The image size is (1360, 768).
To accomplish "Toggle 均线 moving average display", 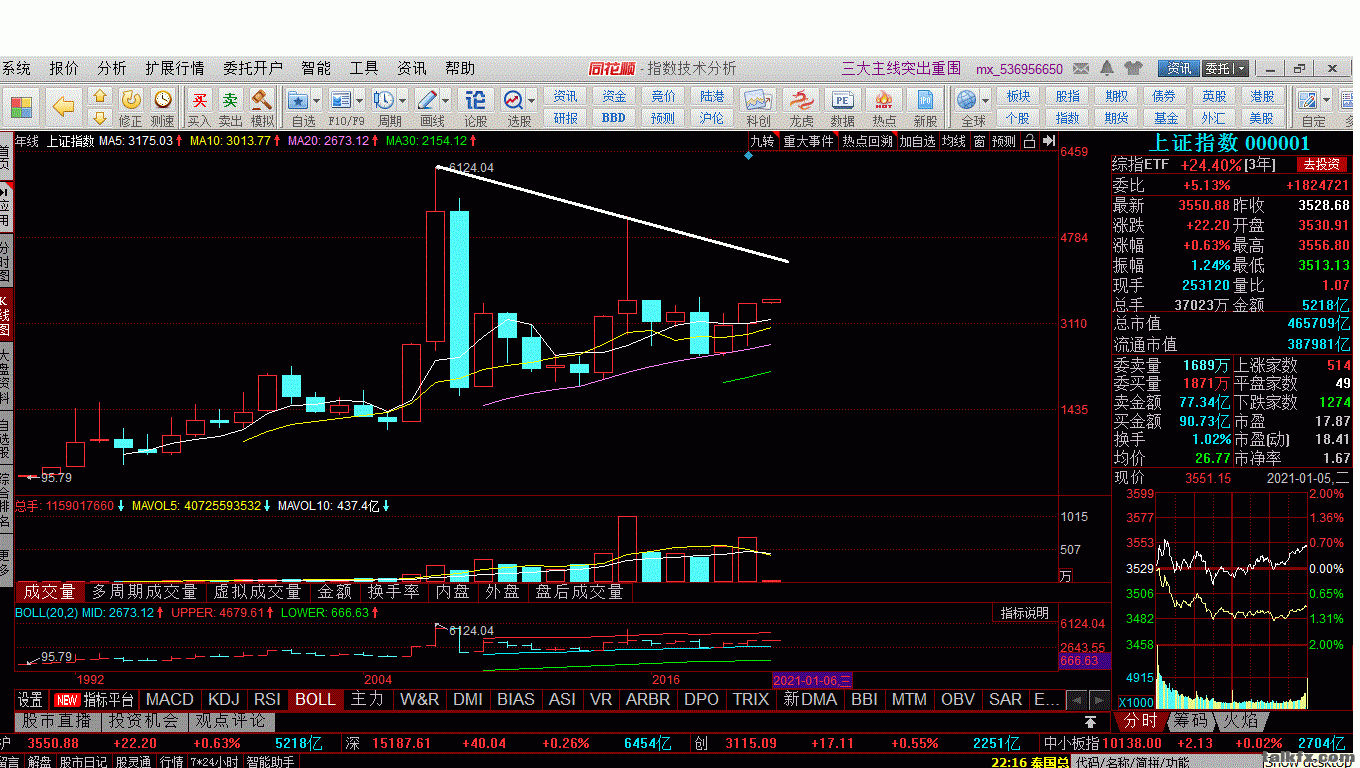I will point(953,142).
